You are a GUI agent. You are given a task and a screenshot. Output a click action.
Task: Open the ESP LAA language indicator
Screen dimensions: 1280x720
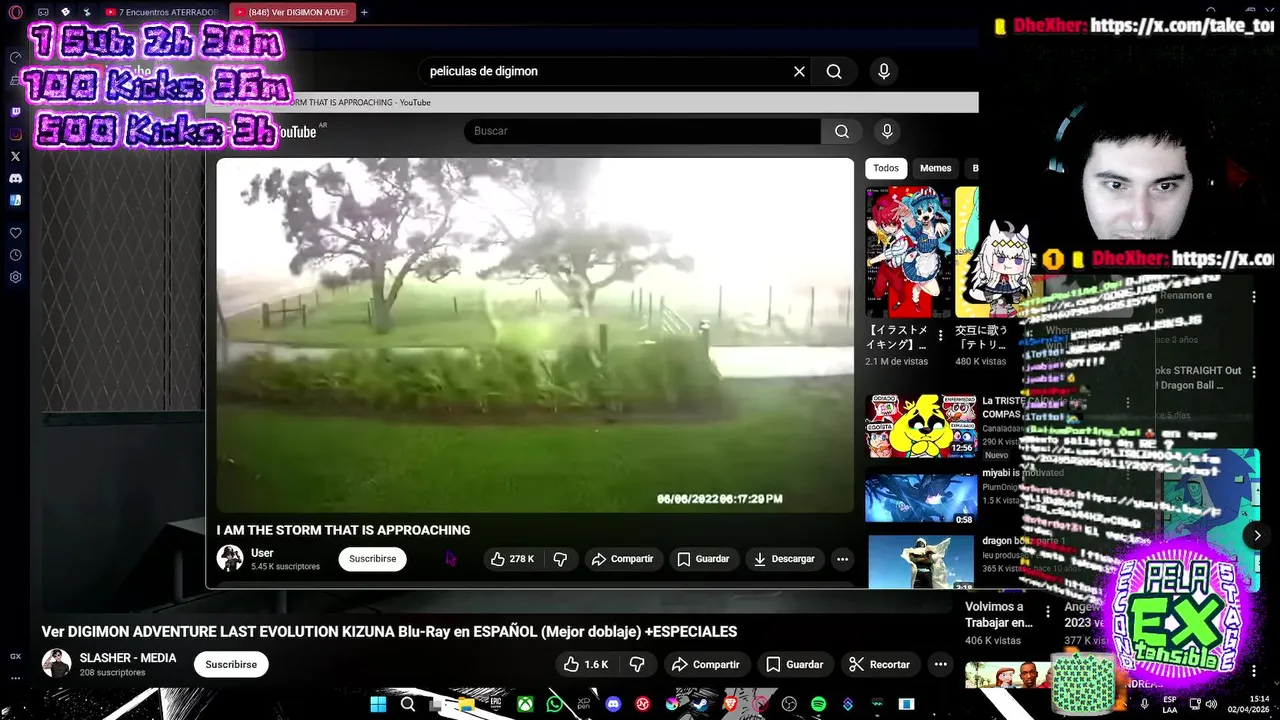(x=1170, y=704)
